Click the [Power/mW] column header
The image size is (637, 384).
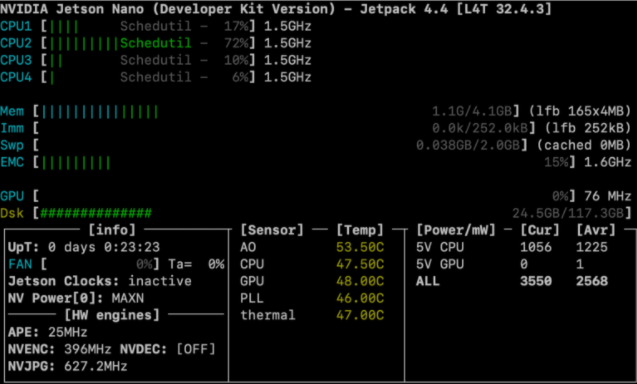[456, 230]
